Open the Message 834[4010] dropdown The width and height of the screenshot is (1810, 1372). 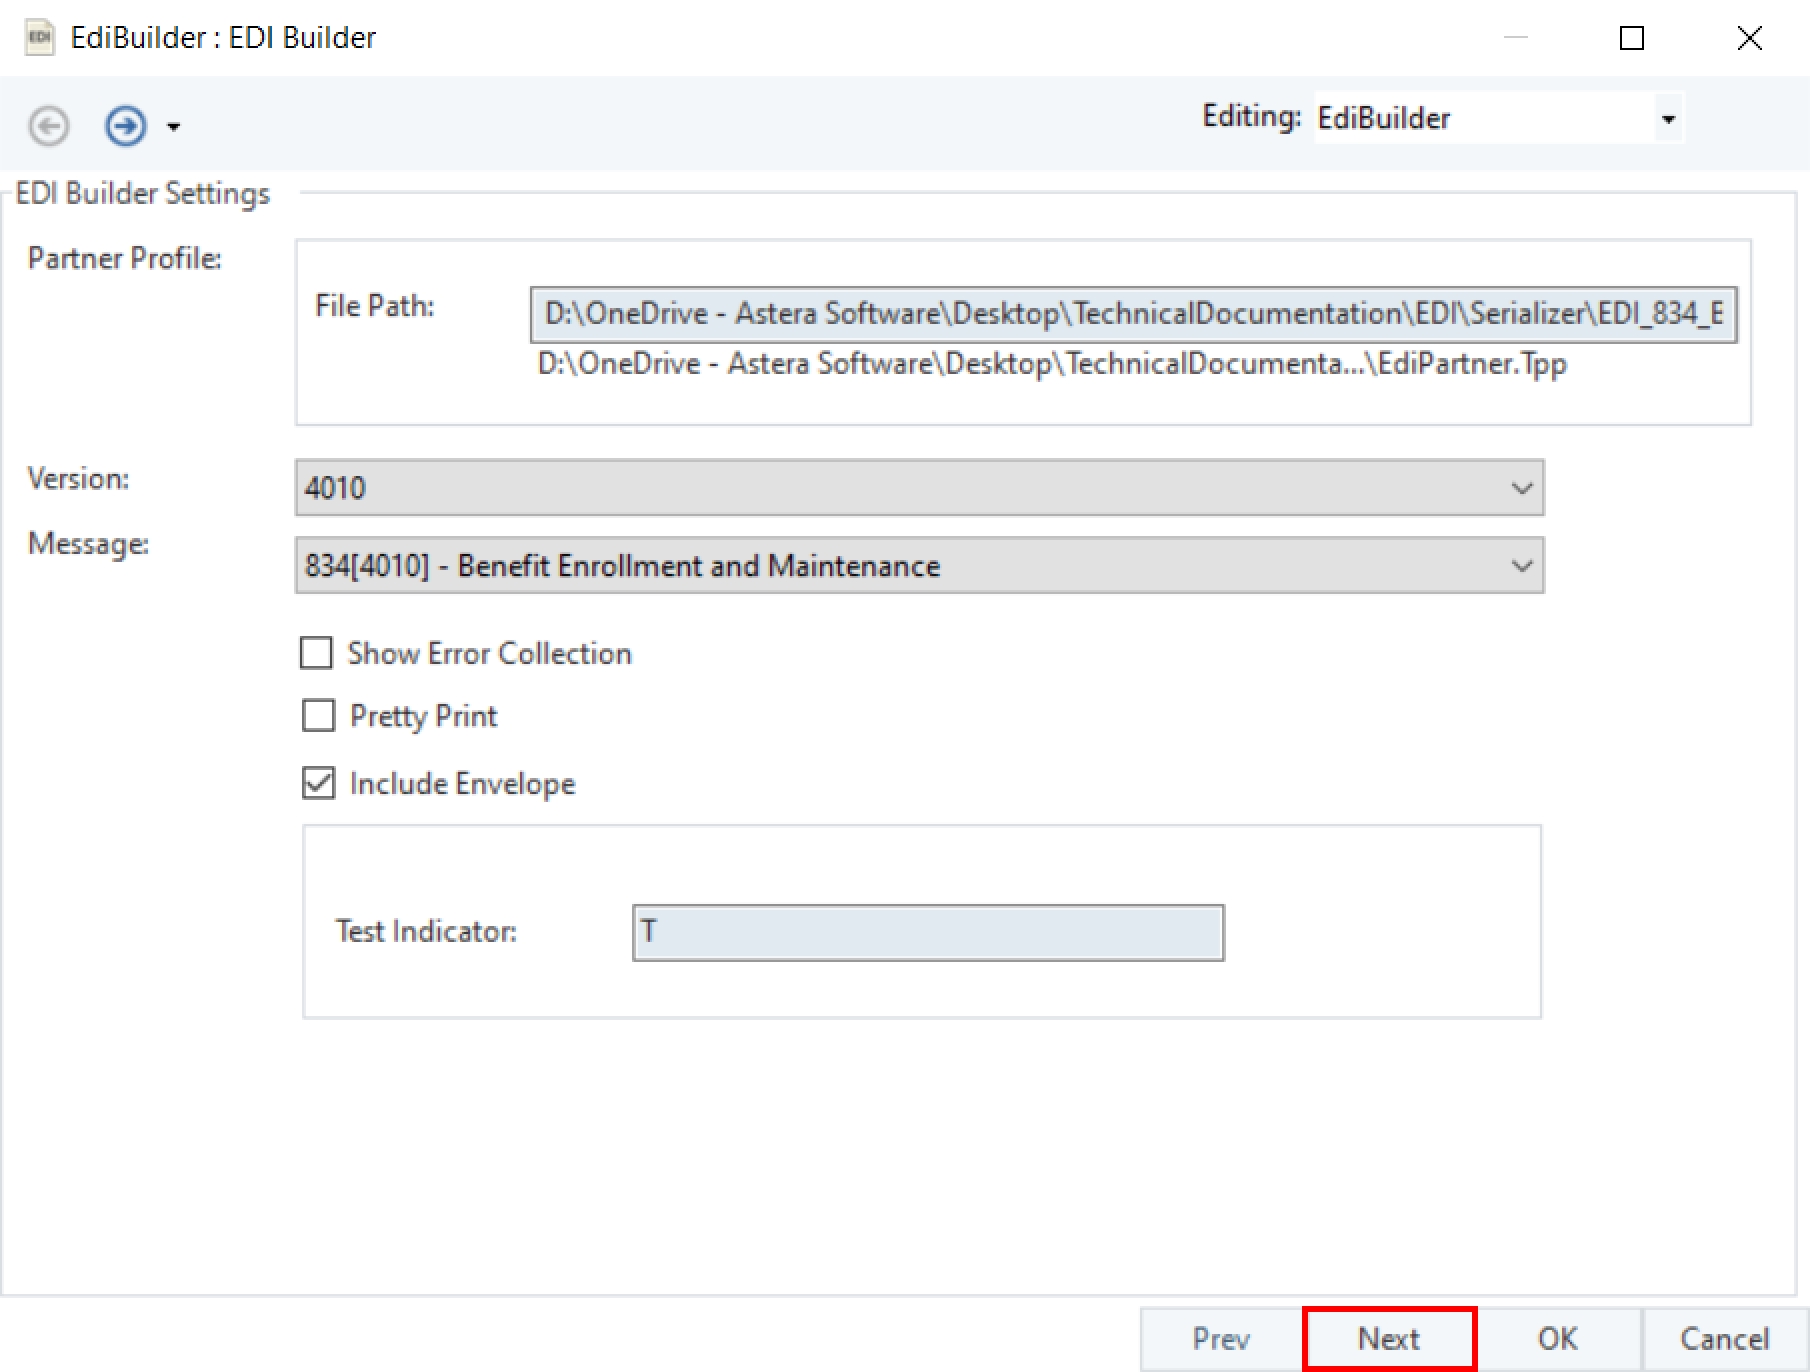(1521, 566)
